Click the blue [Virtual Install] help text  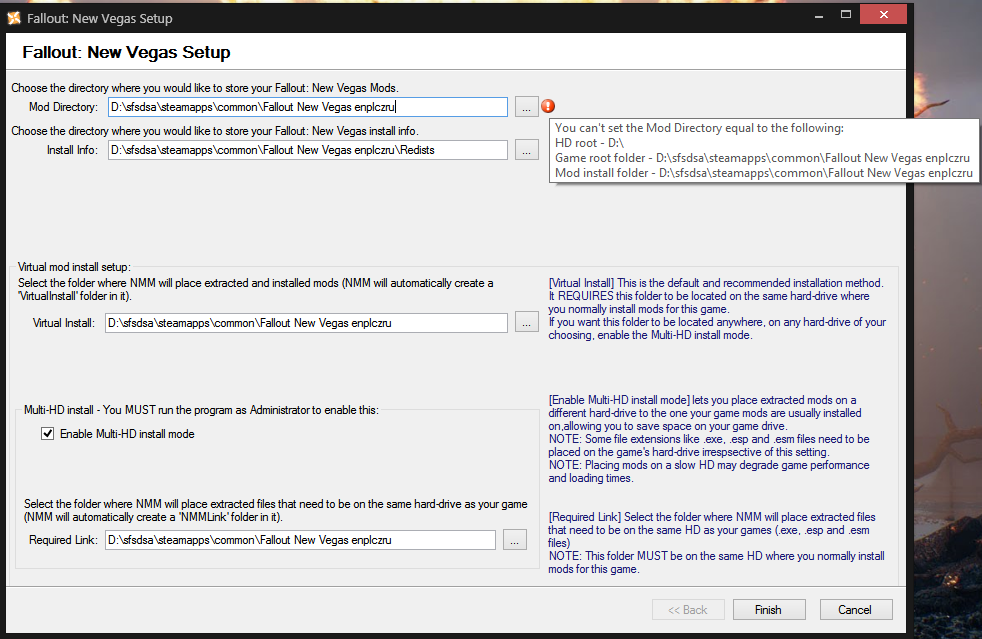717,309
